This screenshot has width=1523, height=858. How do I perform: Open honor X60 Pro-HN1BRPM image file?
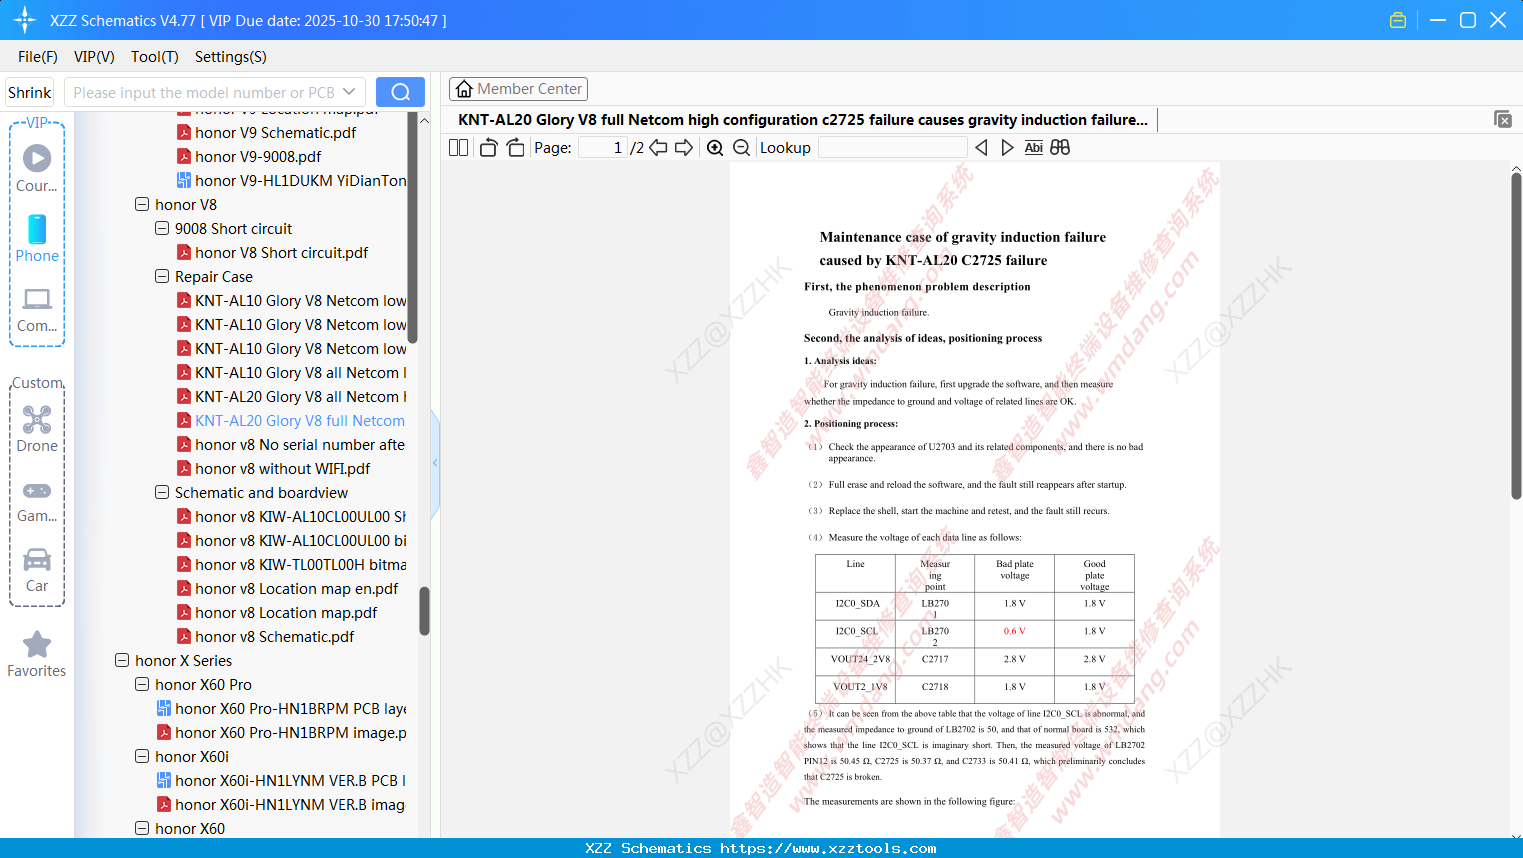click(x=282, y=732)
